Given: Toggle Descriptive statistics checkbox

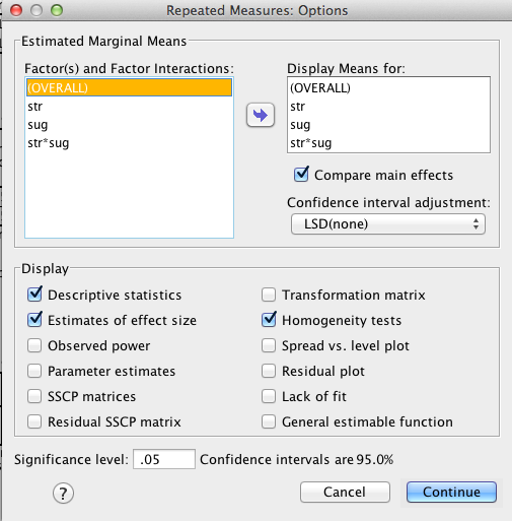Looking at the screenshot, I should click(x=35, y=294).
